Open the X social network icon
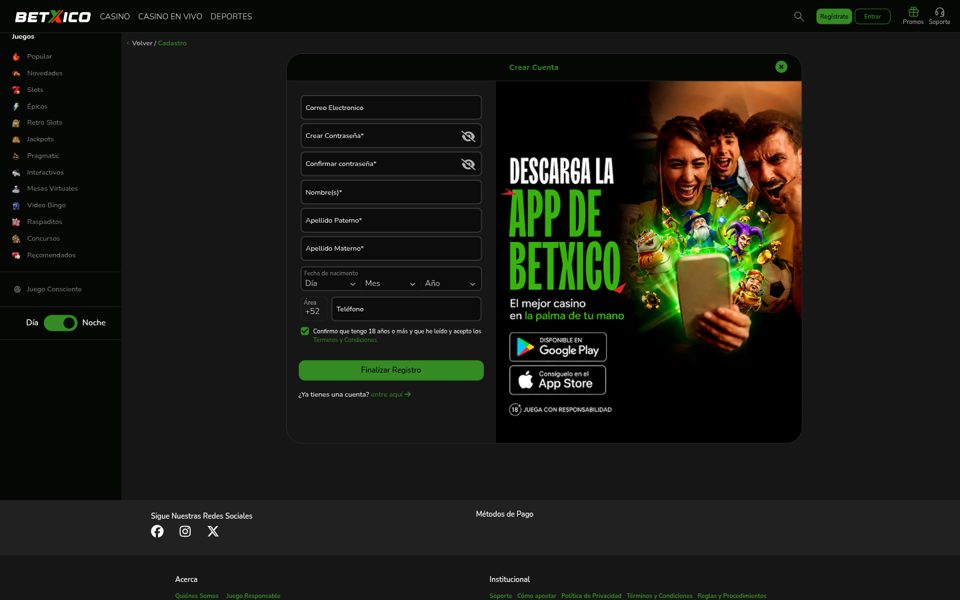 pos(213,531)
